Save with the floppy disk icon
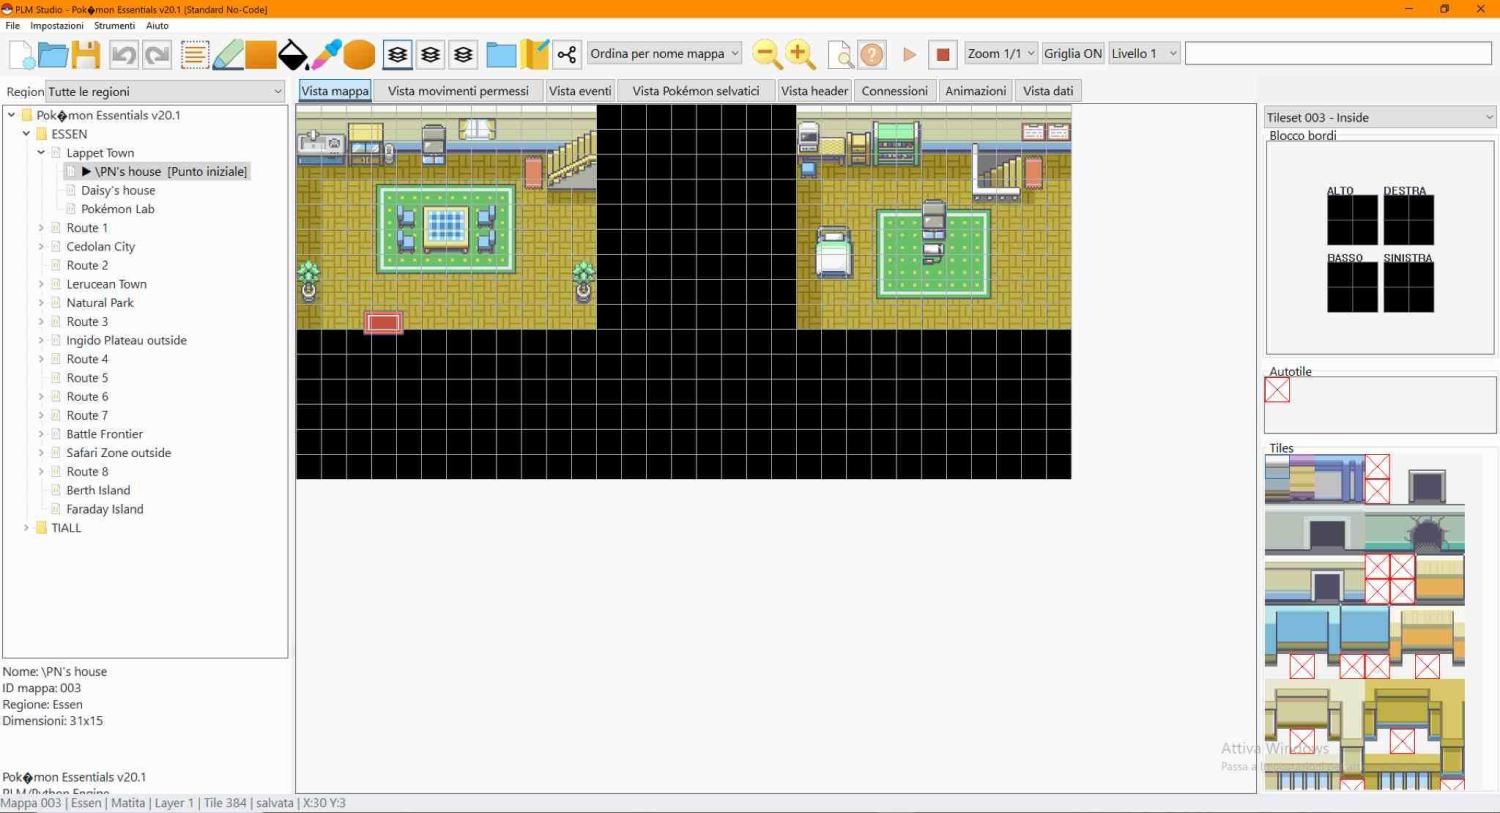The image size is (1500, 813). coord(86,54)
